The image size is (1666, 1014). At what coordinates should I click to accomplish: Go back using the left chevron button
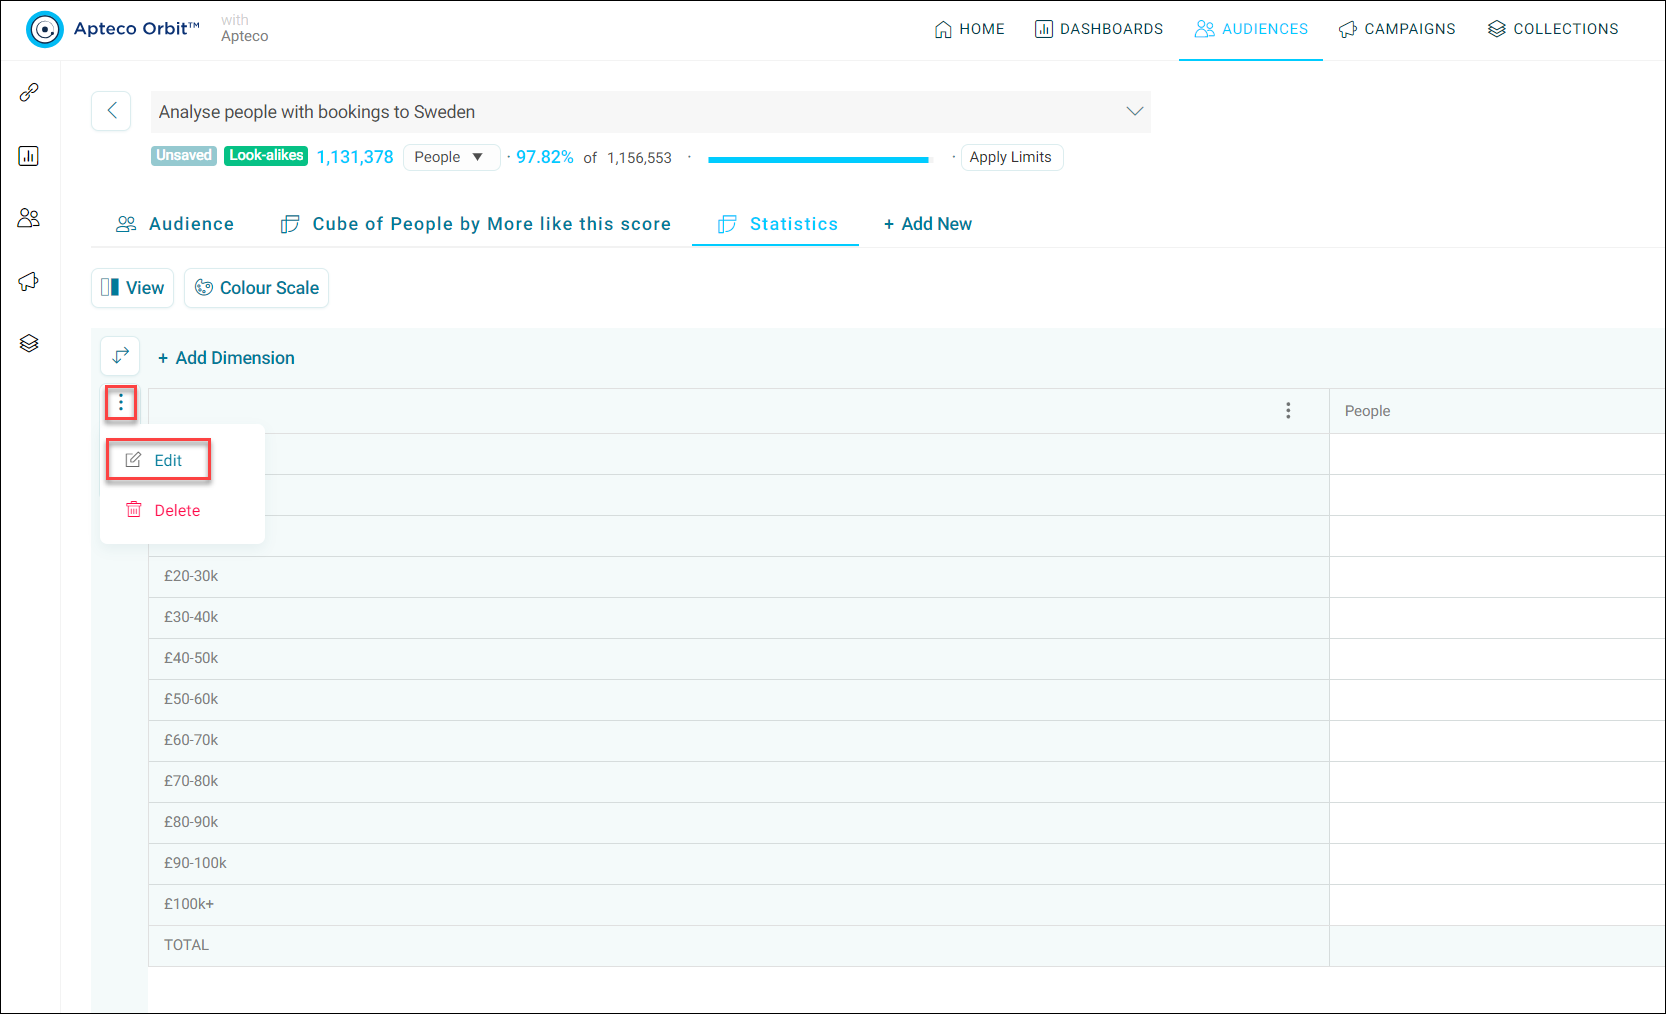(111, 111)
